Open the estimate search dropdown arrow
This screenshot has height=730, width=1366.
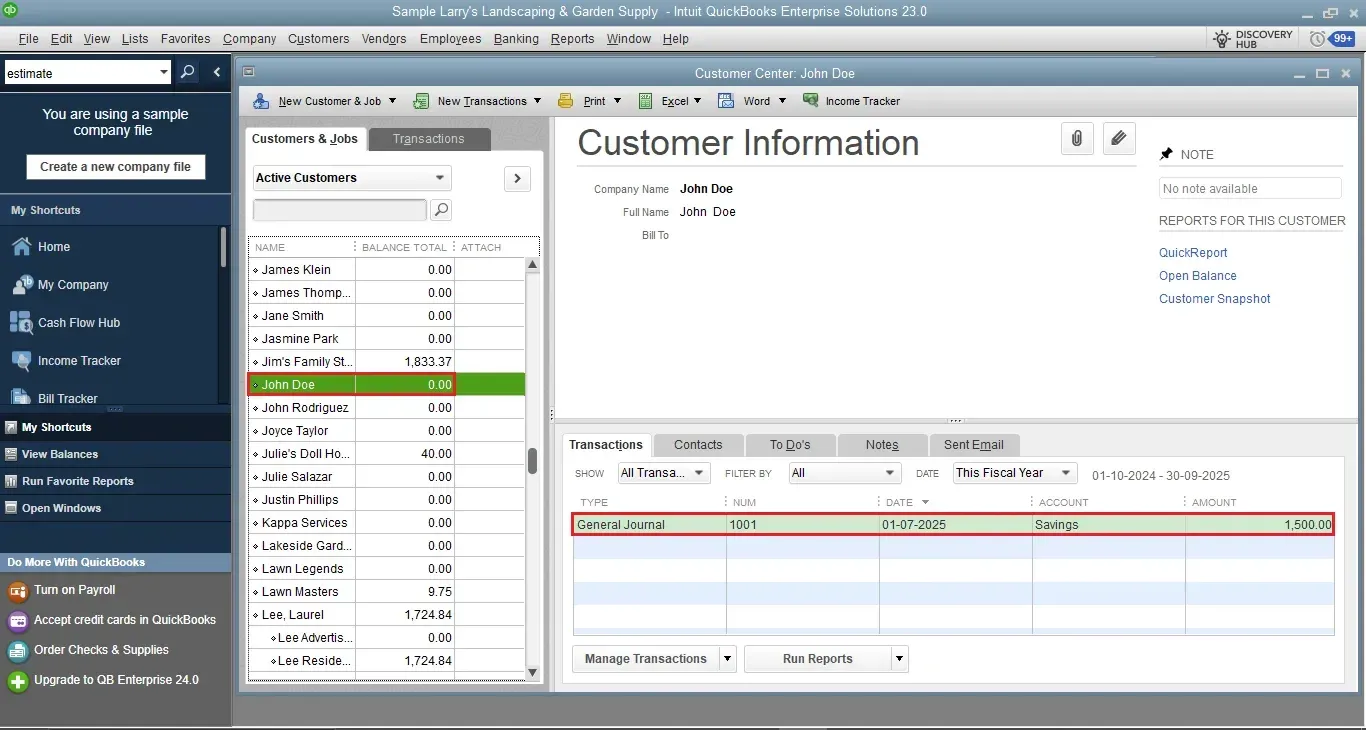[165, 72]
